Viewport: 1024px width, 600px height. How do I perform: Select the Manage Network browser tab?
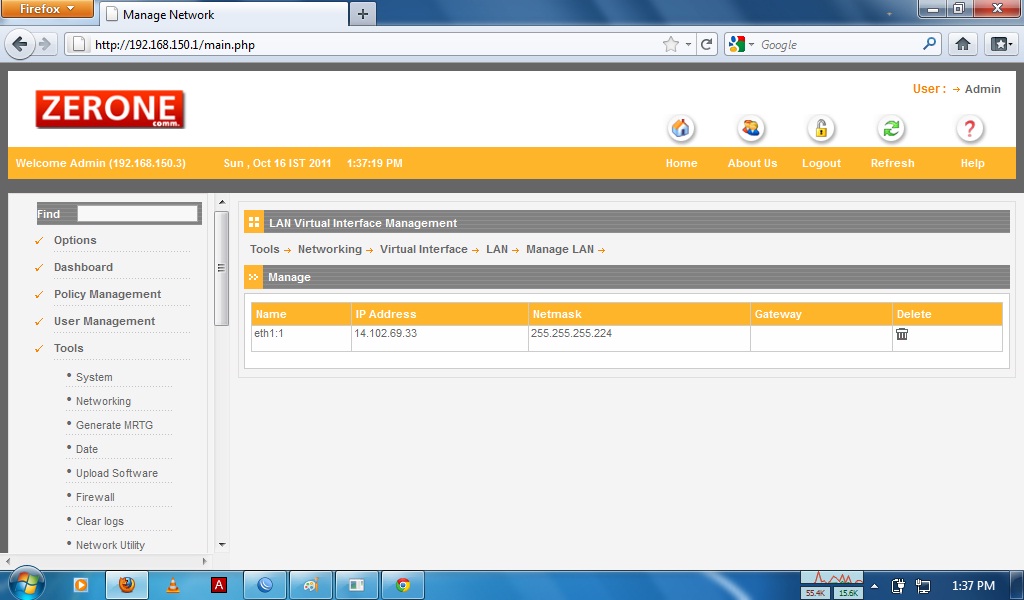point(224,14)
